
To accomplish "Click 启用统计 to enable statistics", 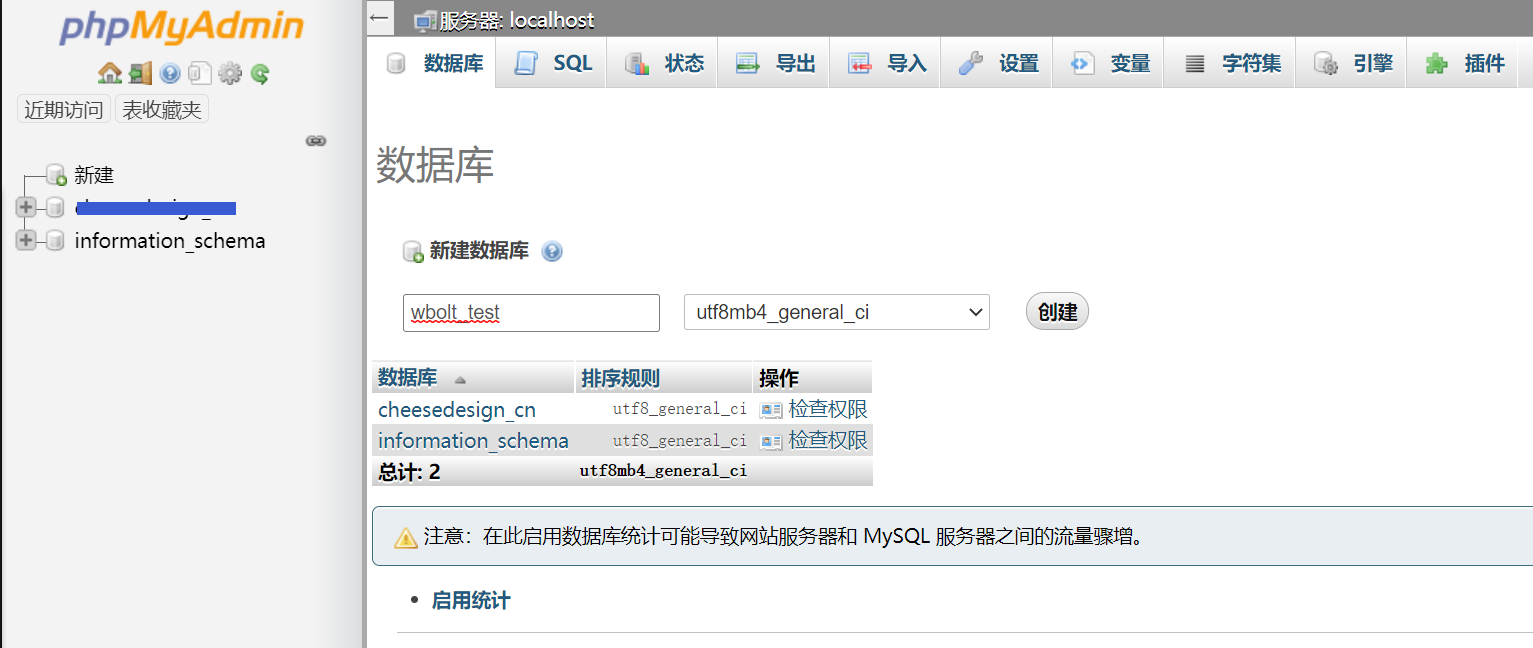I will coord(471,602).
